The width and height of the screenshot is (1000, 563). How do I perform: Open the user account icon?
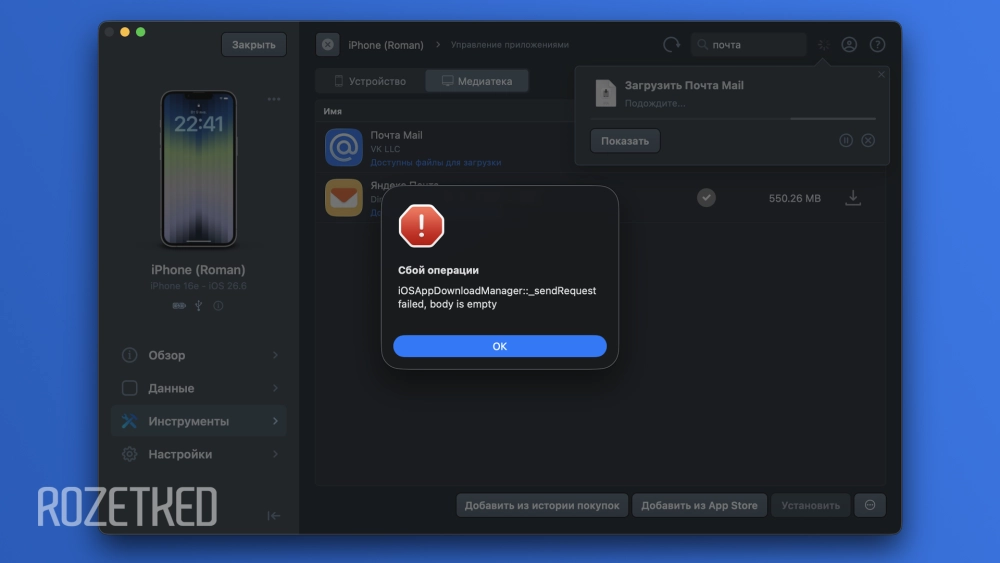click(849, 45)
